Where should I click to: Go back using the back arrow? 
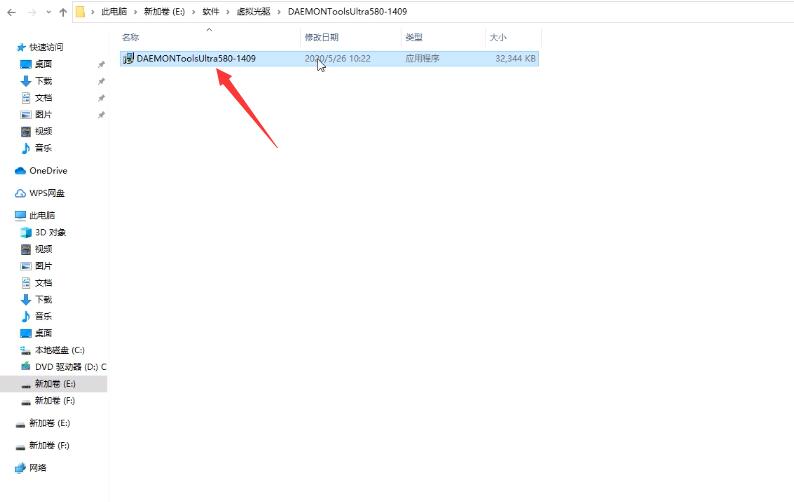point(11,12)
